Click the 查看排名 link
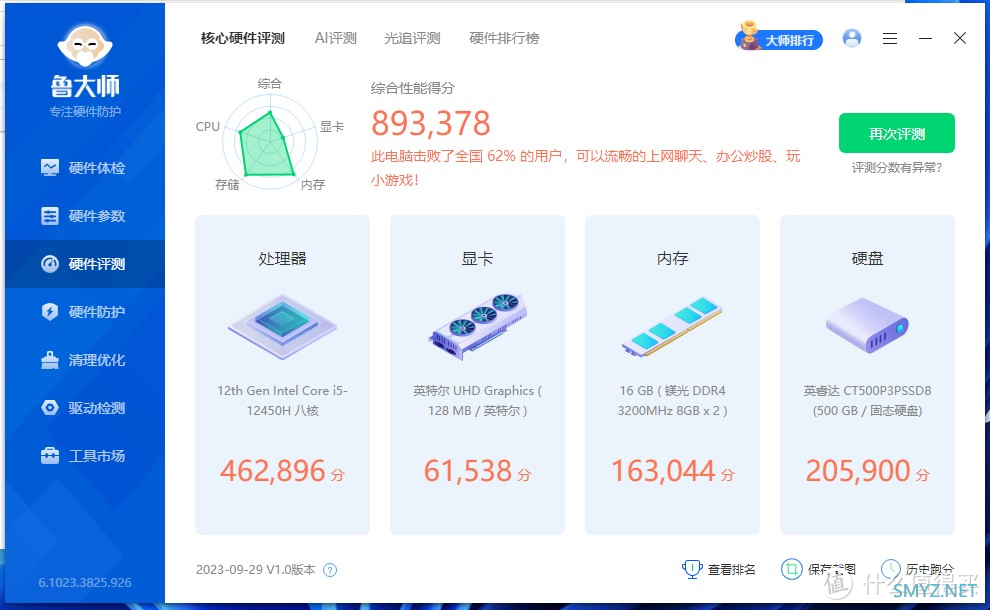Viewport: 990px width, 610px height. tap(731, 570)
